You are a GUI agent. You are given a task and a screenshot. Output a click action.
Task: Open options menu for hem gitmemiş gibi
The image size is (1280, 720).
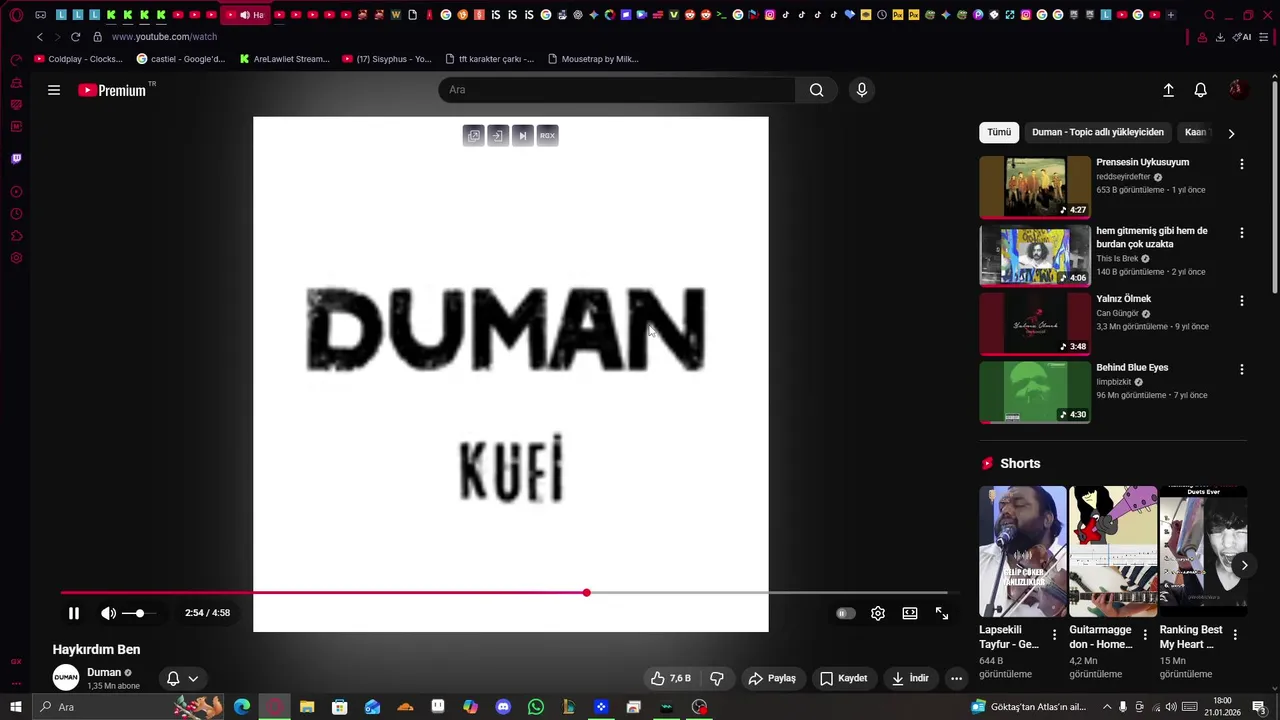click(1242, 232)
